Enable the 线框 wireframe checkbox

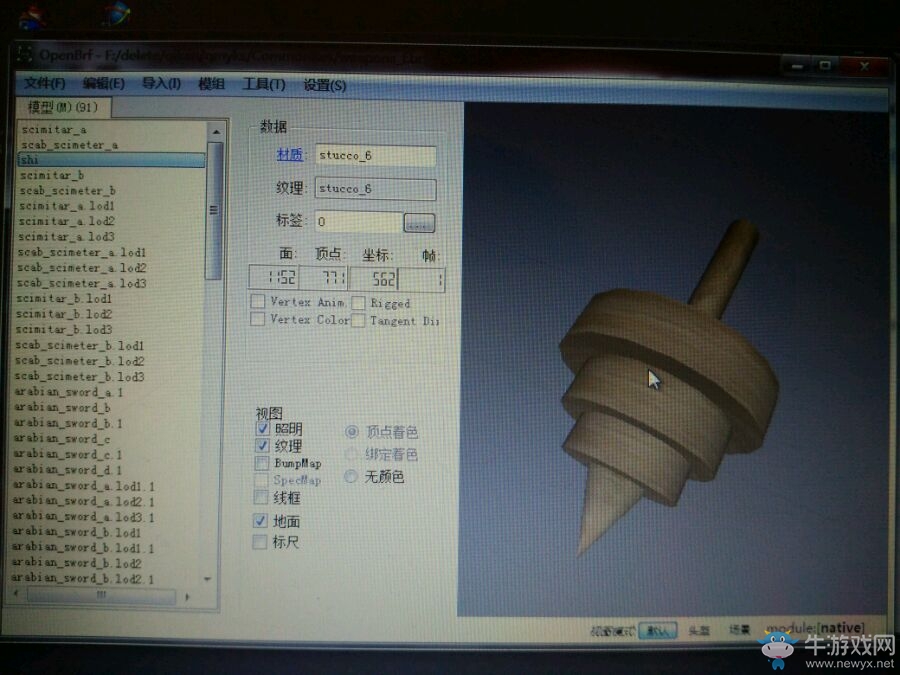[x=261, y=496]
